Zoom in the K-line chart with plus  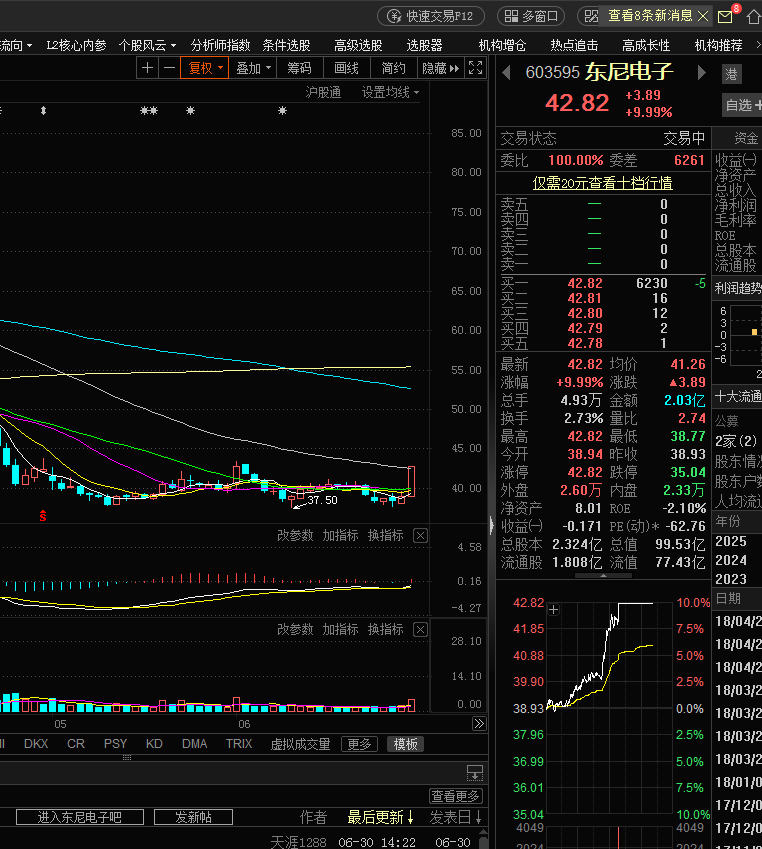click(147, 68)
